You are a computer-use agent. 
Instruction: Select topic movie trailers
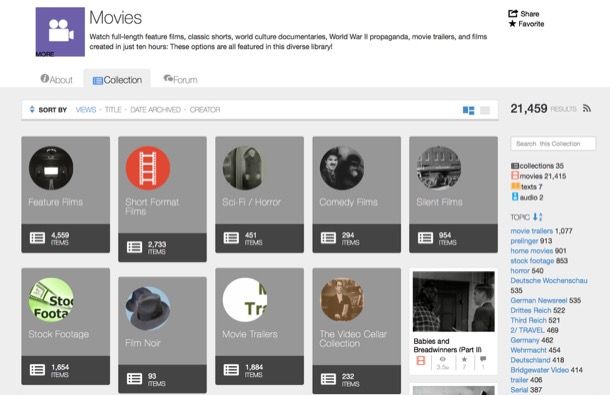[x=531, y=231]
